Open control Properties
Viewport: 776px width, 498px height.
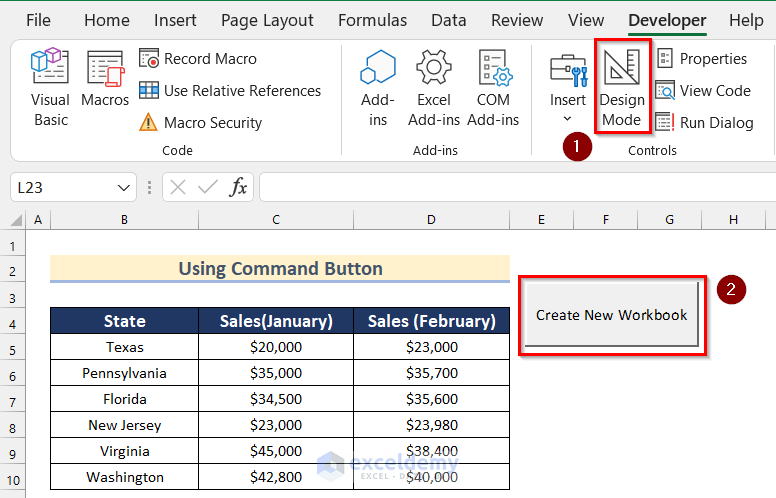[x=702, y=59]
